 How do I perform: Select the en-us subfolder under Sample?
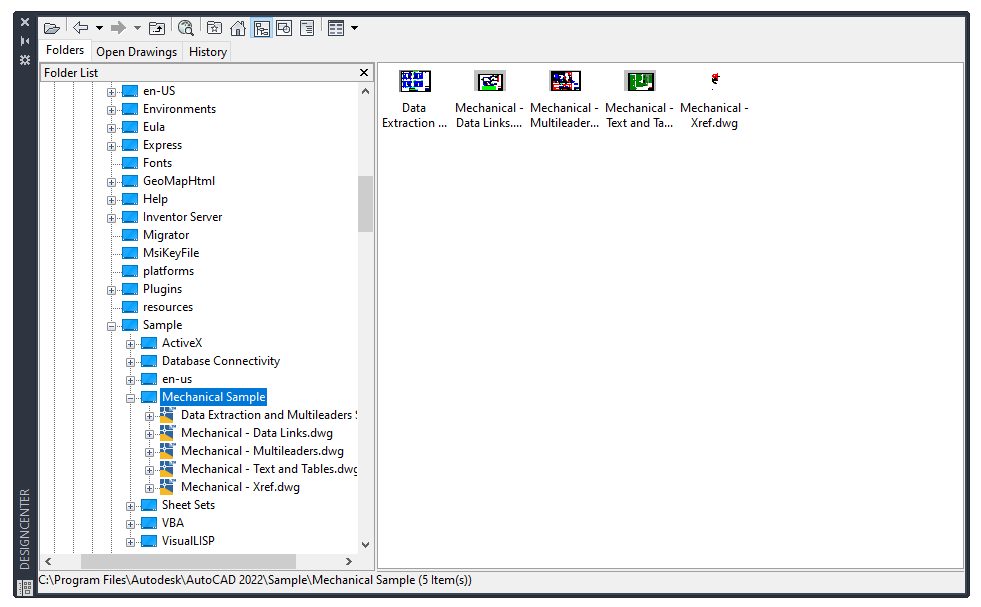176,379
